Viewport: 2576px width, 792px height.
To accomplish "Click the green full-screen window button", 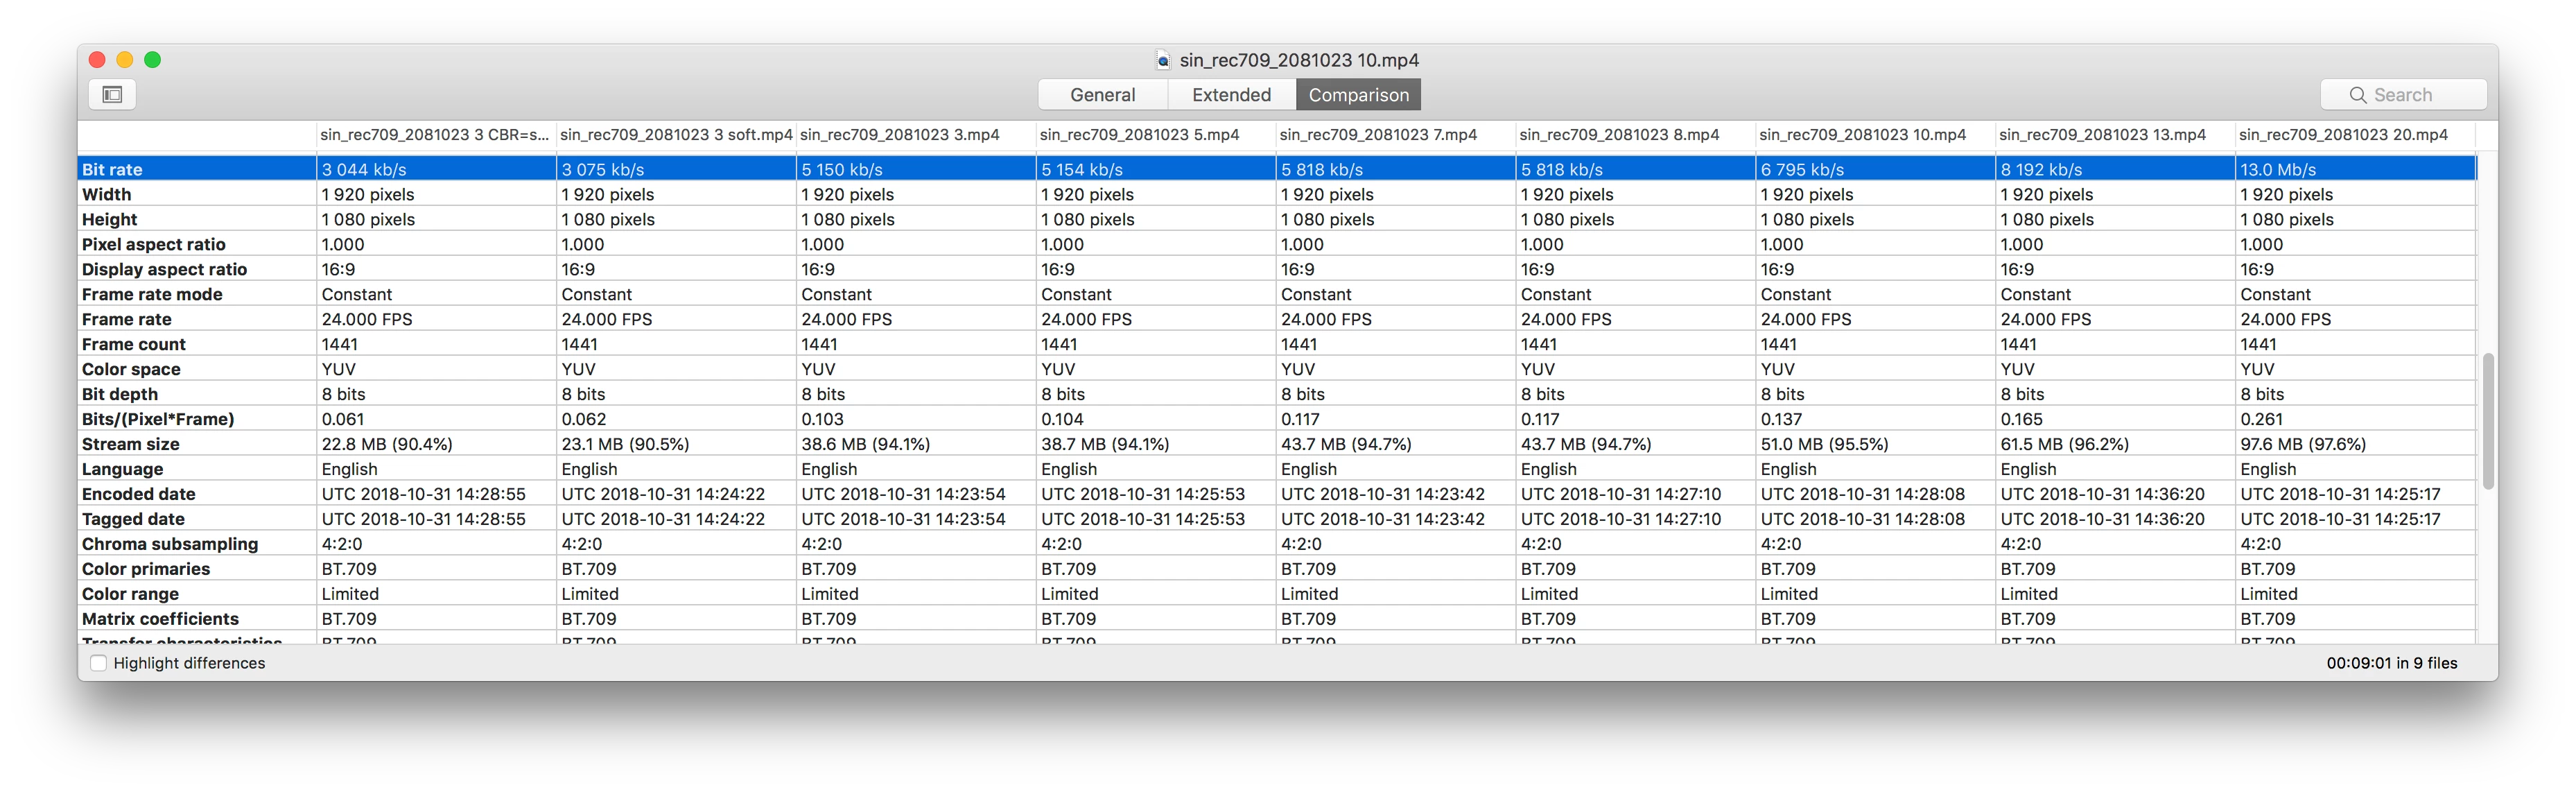I will [x=153, y=60].
